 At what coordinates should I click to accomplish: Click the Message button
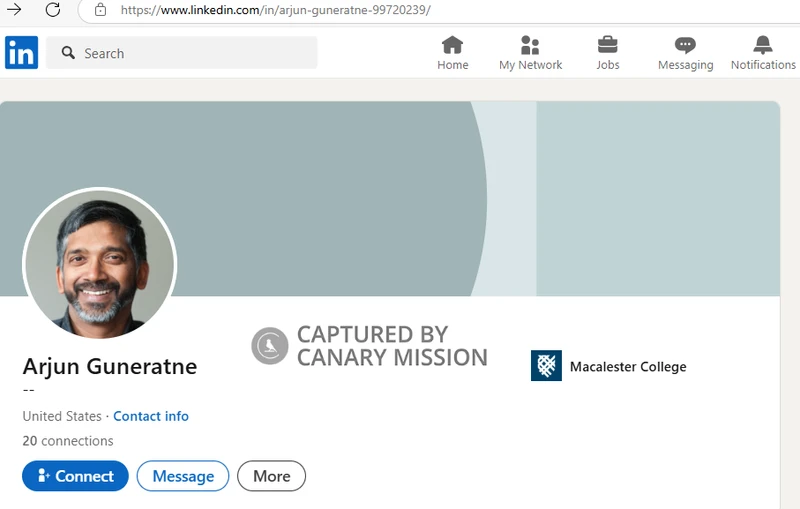pyautogui.click(x=183, y=476)
